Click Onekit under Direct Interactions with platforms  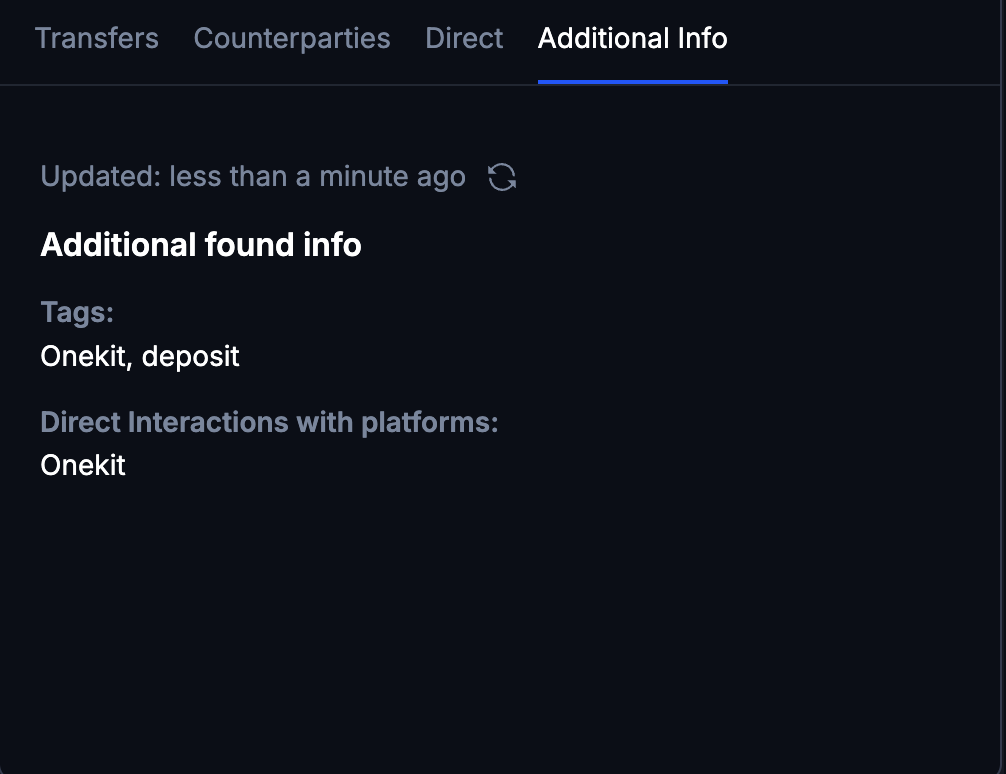point(81,465)
